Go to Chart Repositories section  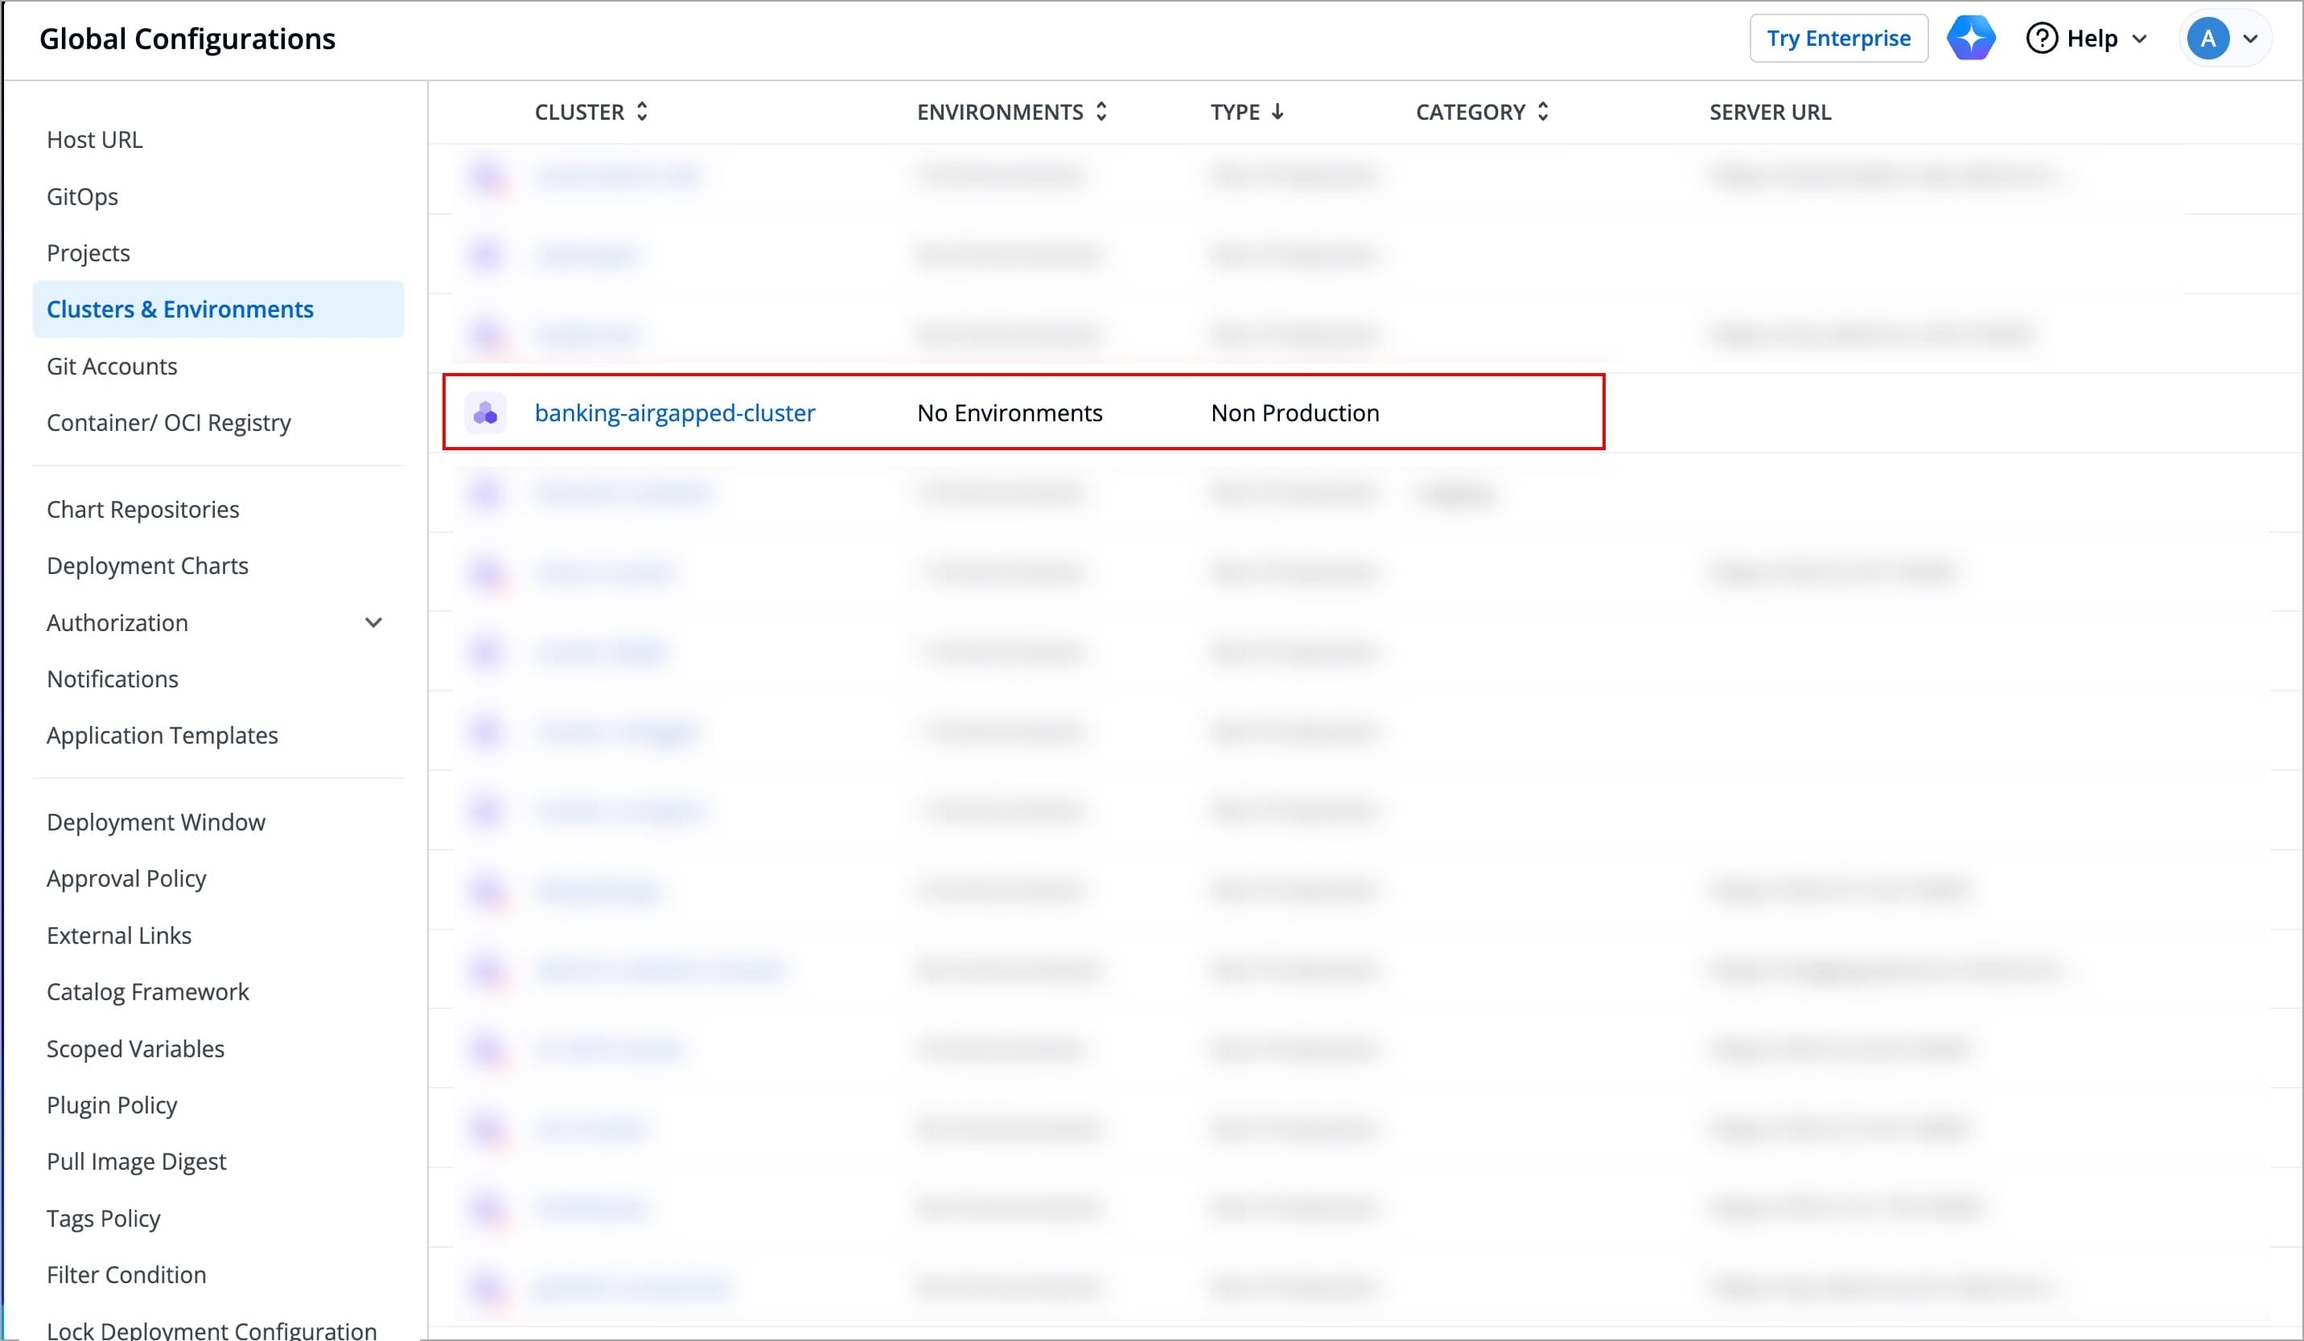[x=143, y=509]
